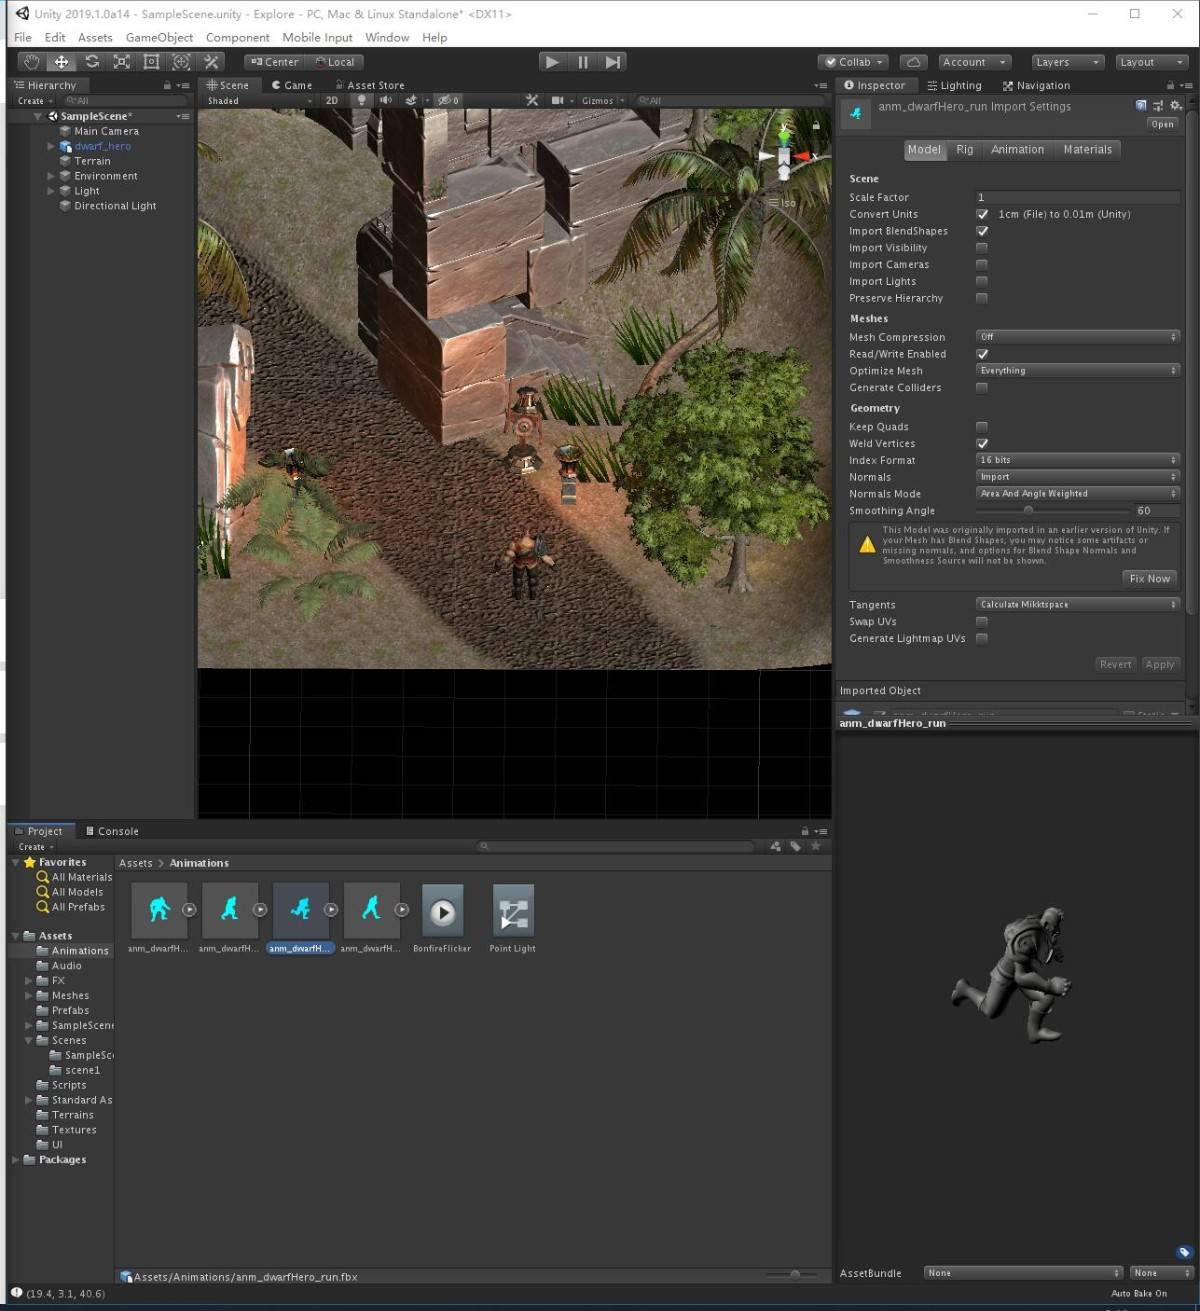Switch to the Rig tab
Screen dimensions: 1200x1311
[x=965, y=150]
